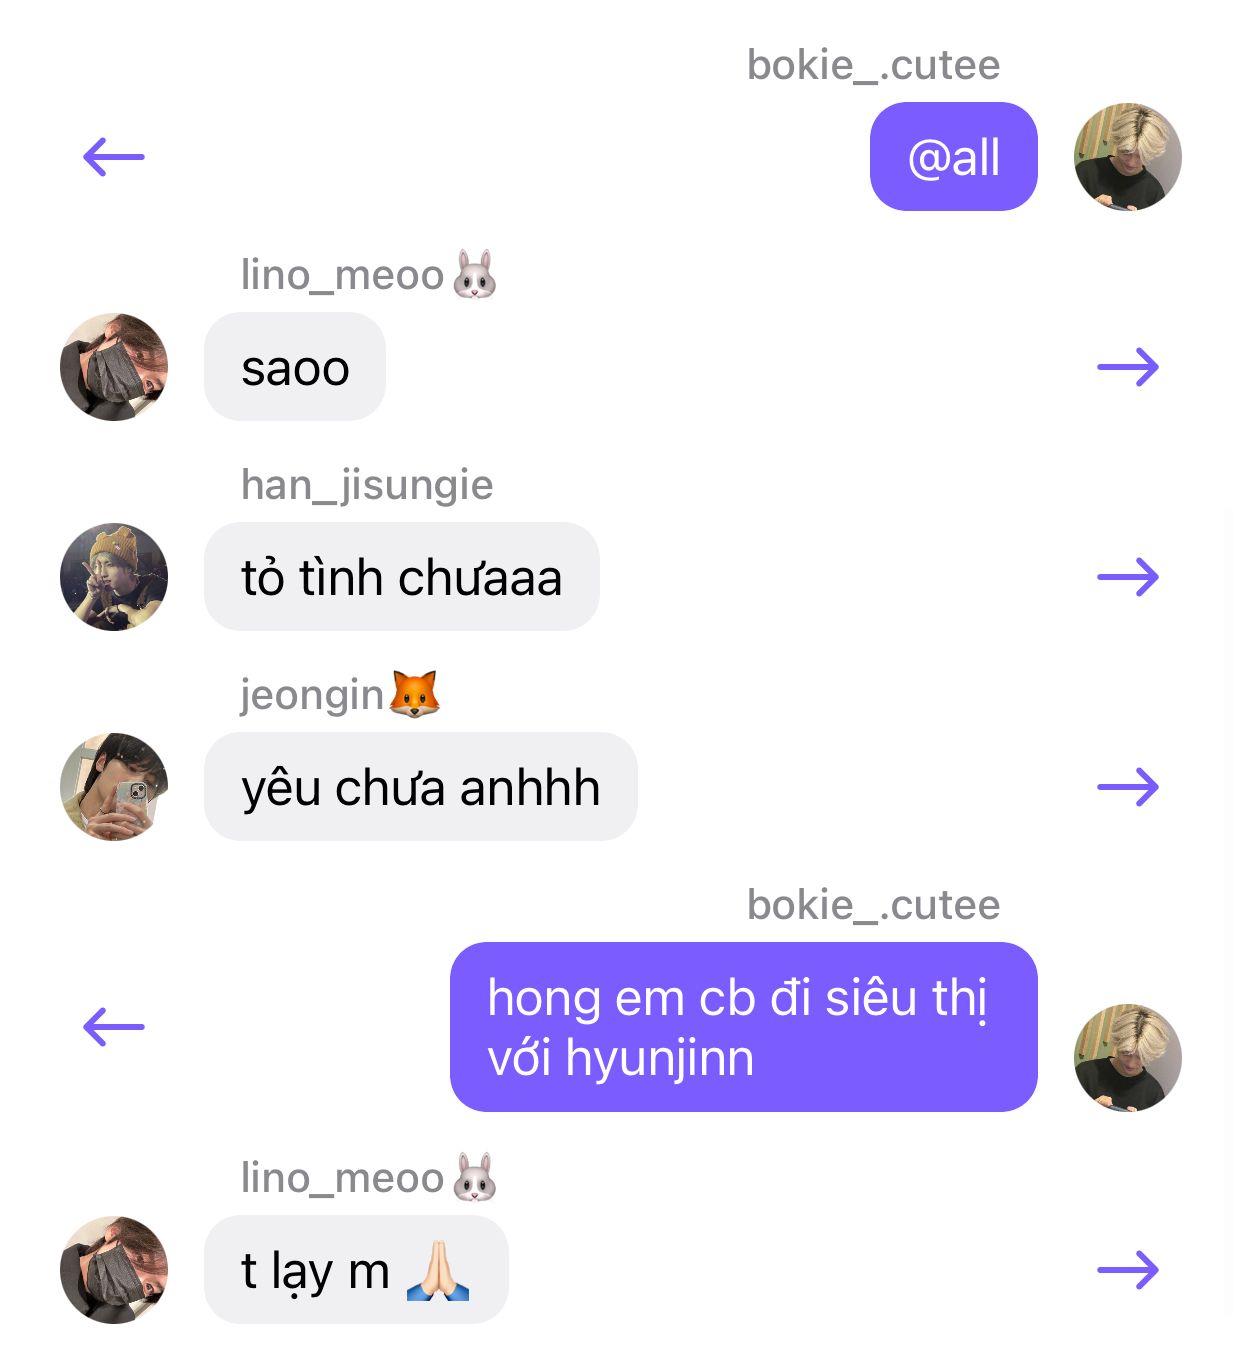The image size is (1242, 1359).
Task: Open han_jisungie avatar with yellow beanie
Action: click(114, 577)
